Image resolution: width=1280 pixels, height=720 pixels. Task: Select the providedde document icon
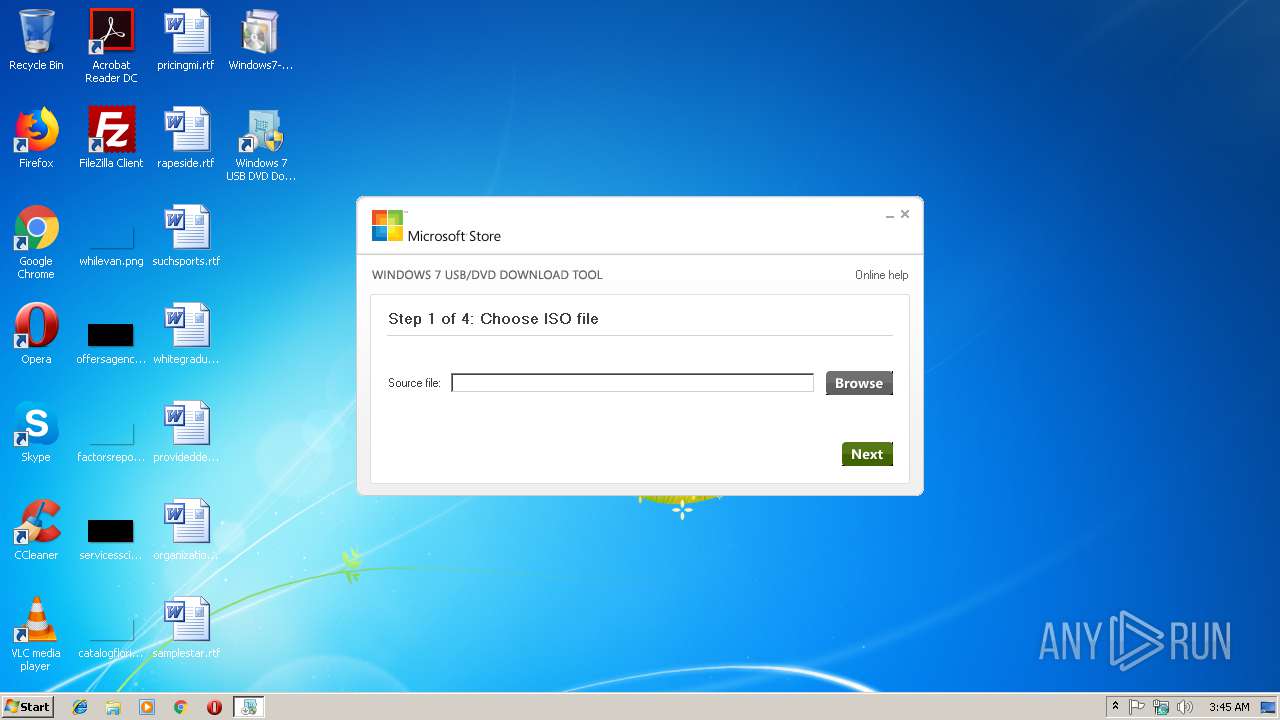click(x=186, y=432)
